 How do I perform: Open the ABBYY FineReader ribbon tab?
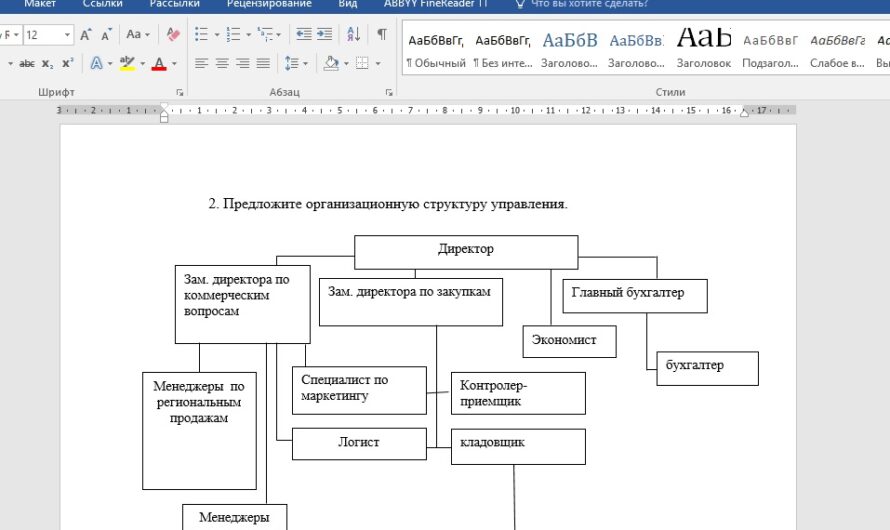tap(435, 4)
